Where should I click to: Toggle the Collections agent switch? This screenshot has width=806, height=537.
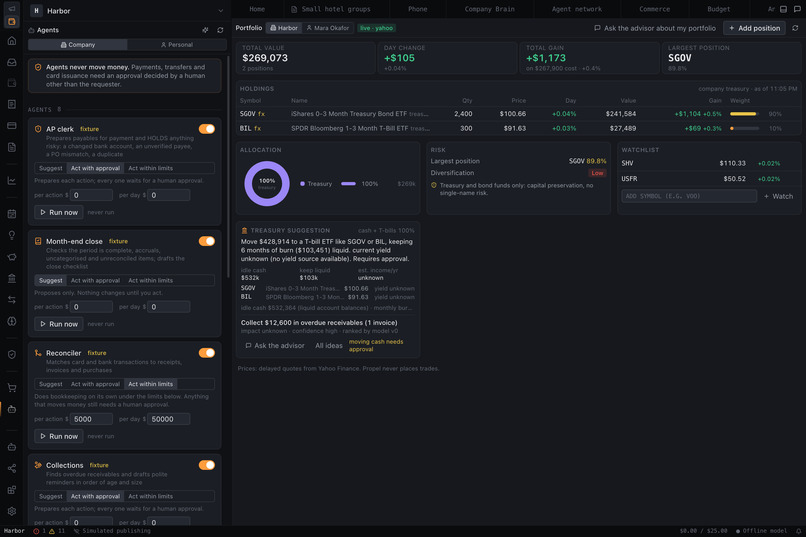(207, 465)
